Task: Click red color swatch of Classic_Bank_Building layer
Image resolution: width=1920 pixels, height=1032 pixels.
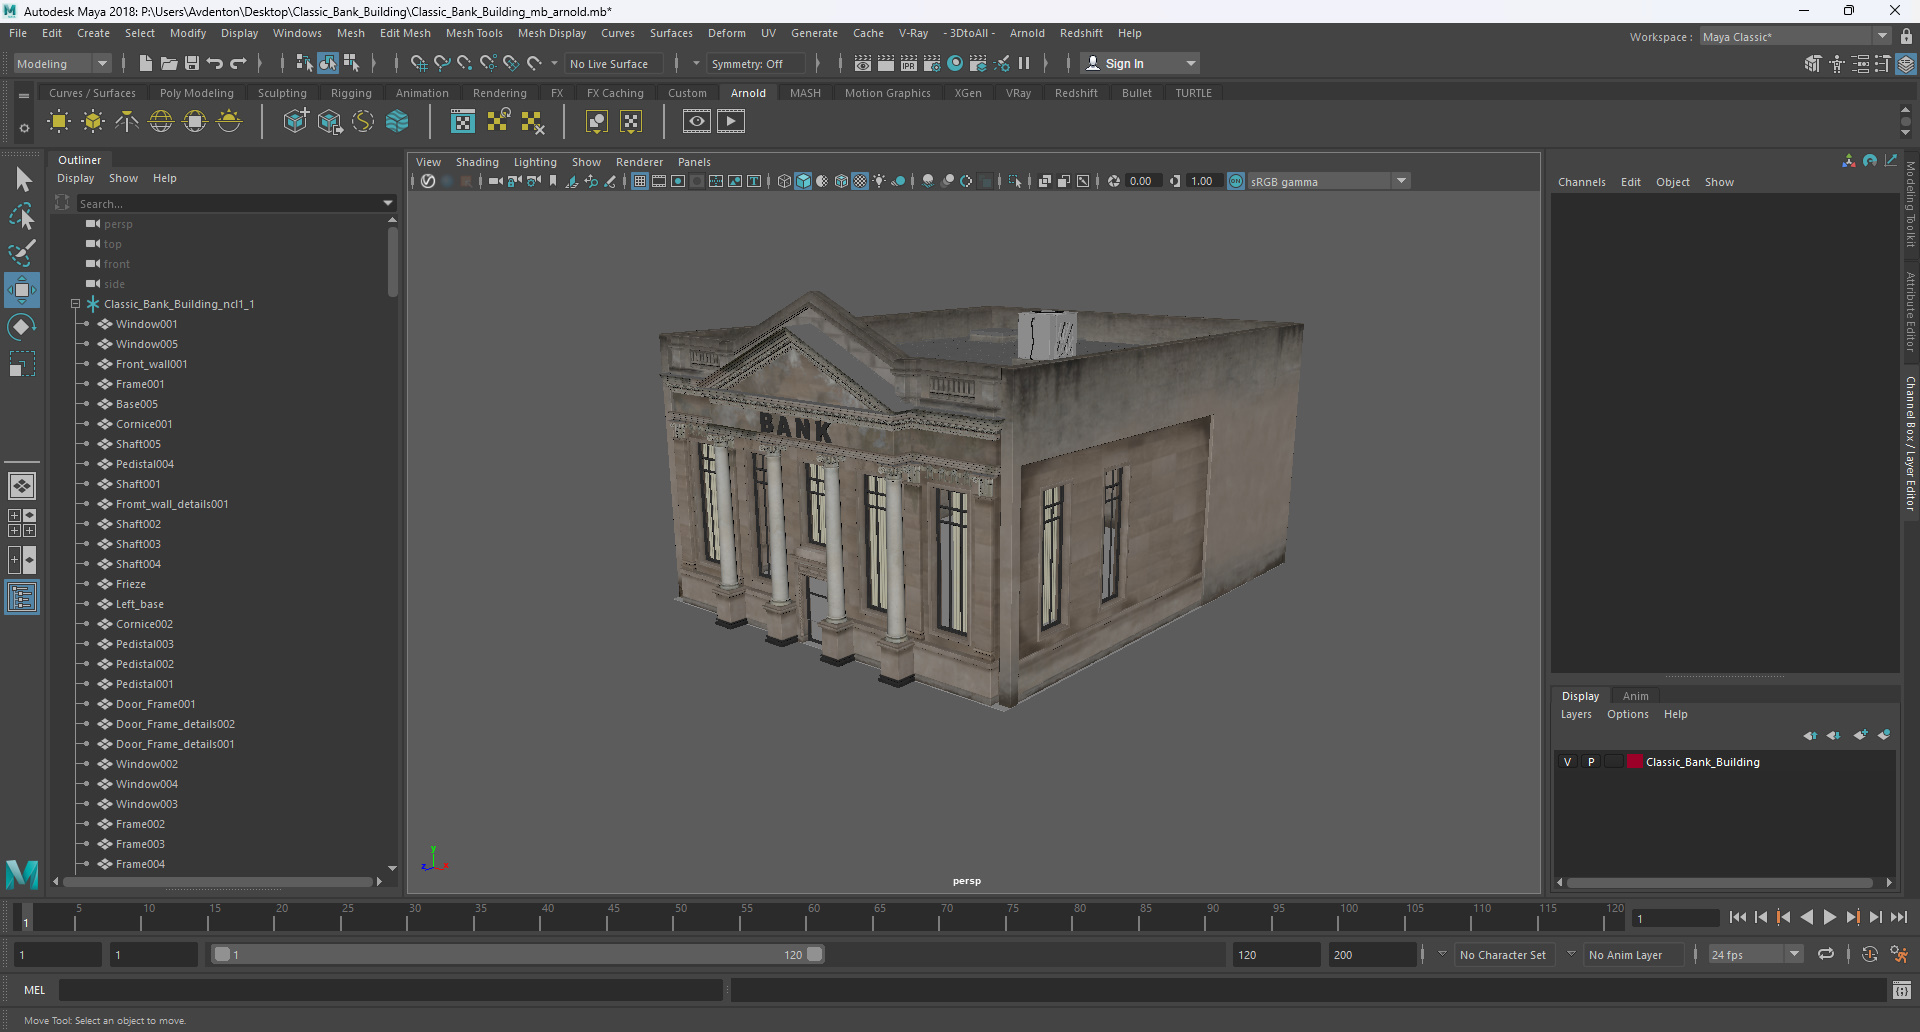Action: click(1635, 762)
